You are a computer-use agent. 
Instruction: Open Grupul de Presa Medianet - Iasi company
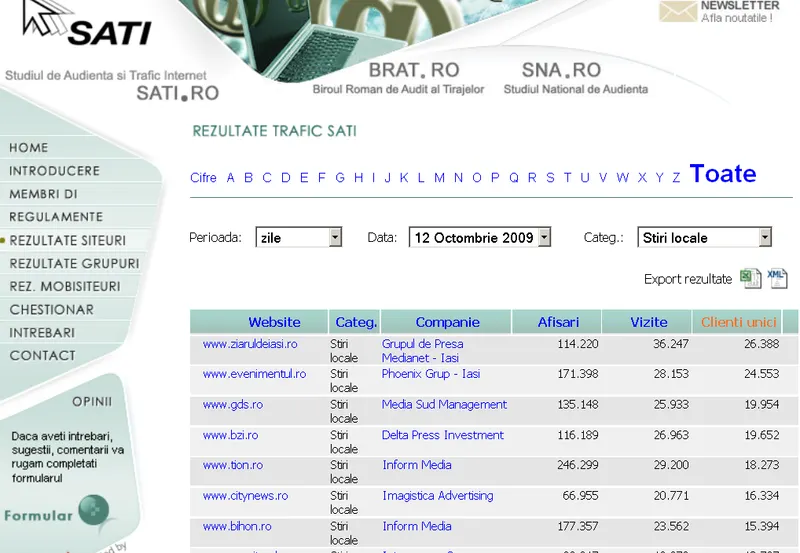click(x=422, y=350)
